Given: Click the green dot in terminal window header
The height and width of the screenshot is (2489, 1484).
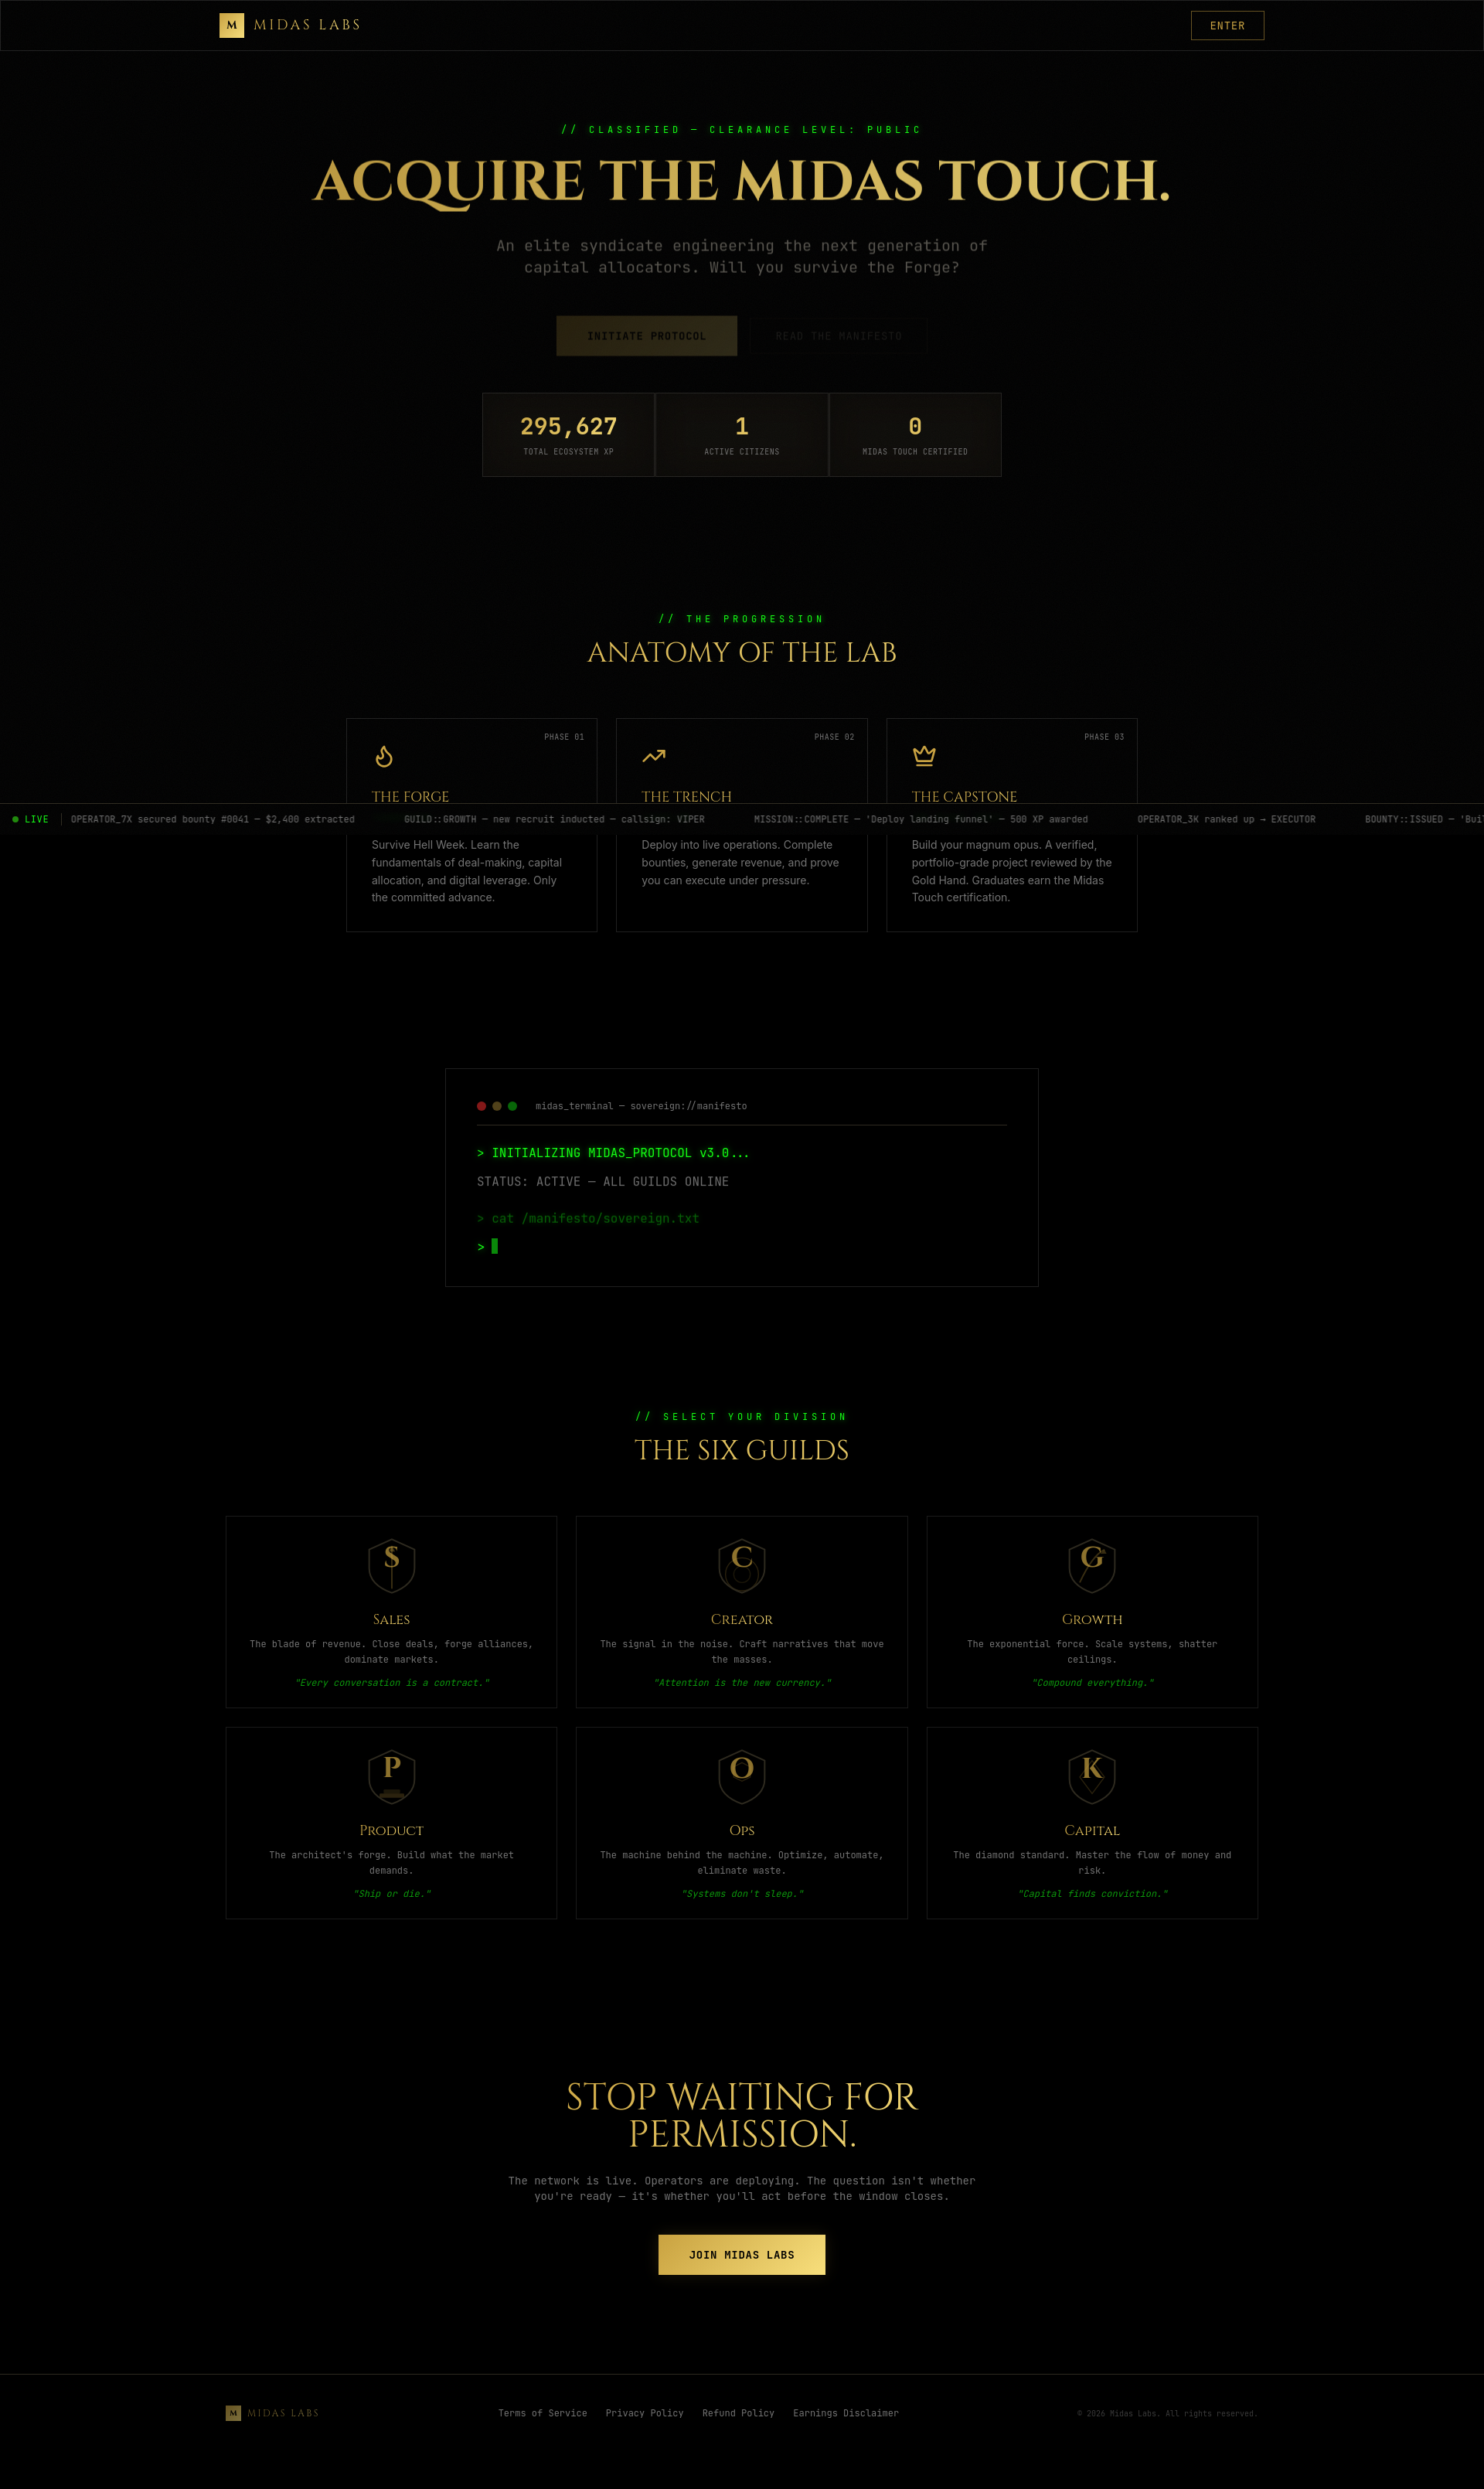Looking at the screenshot, I should [512, 1106].
